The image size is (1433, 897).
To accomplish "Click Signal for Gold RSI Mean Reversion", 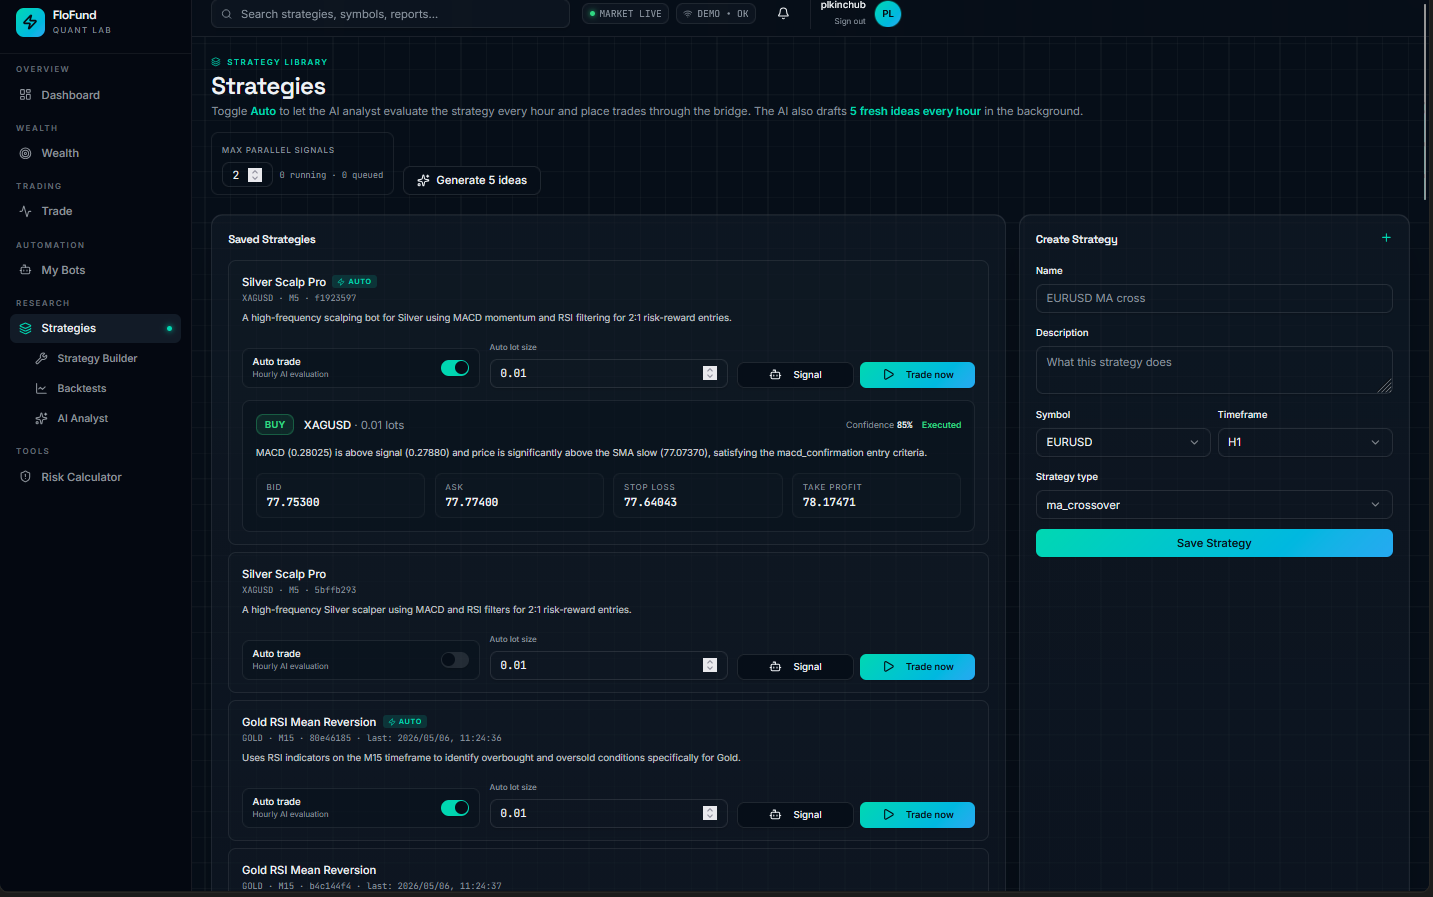I will click(795, 815).
